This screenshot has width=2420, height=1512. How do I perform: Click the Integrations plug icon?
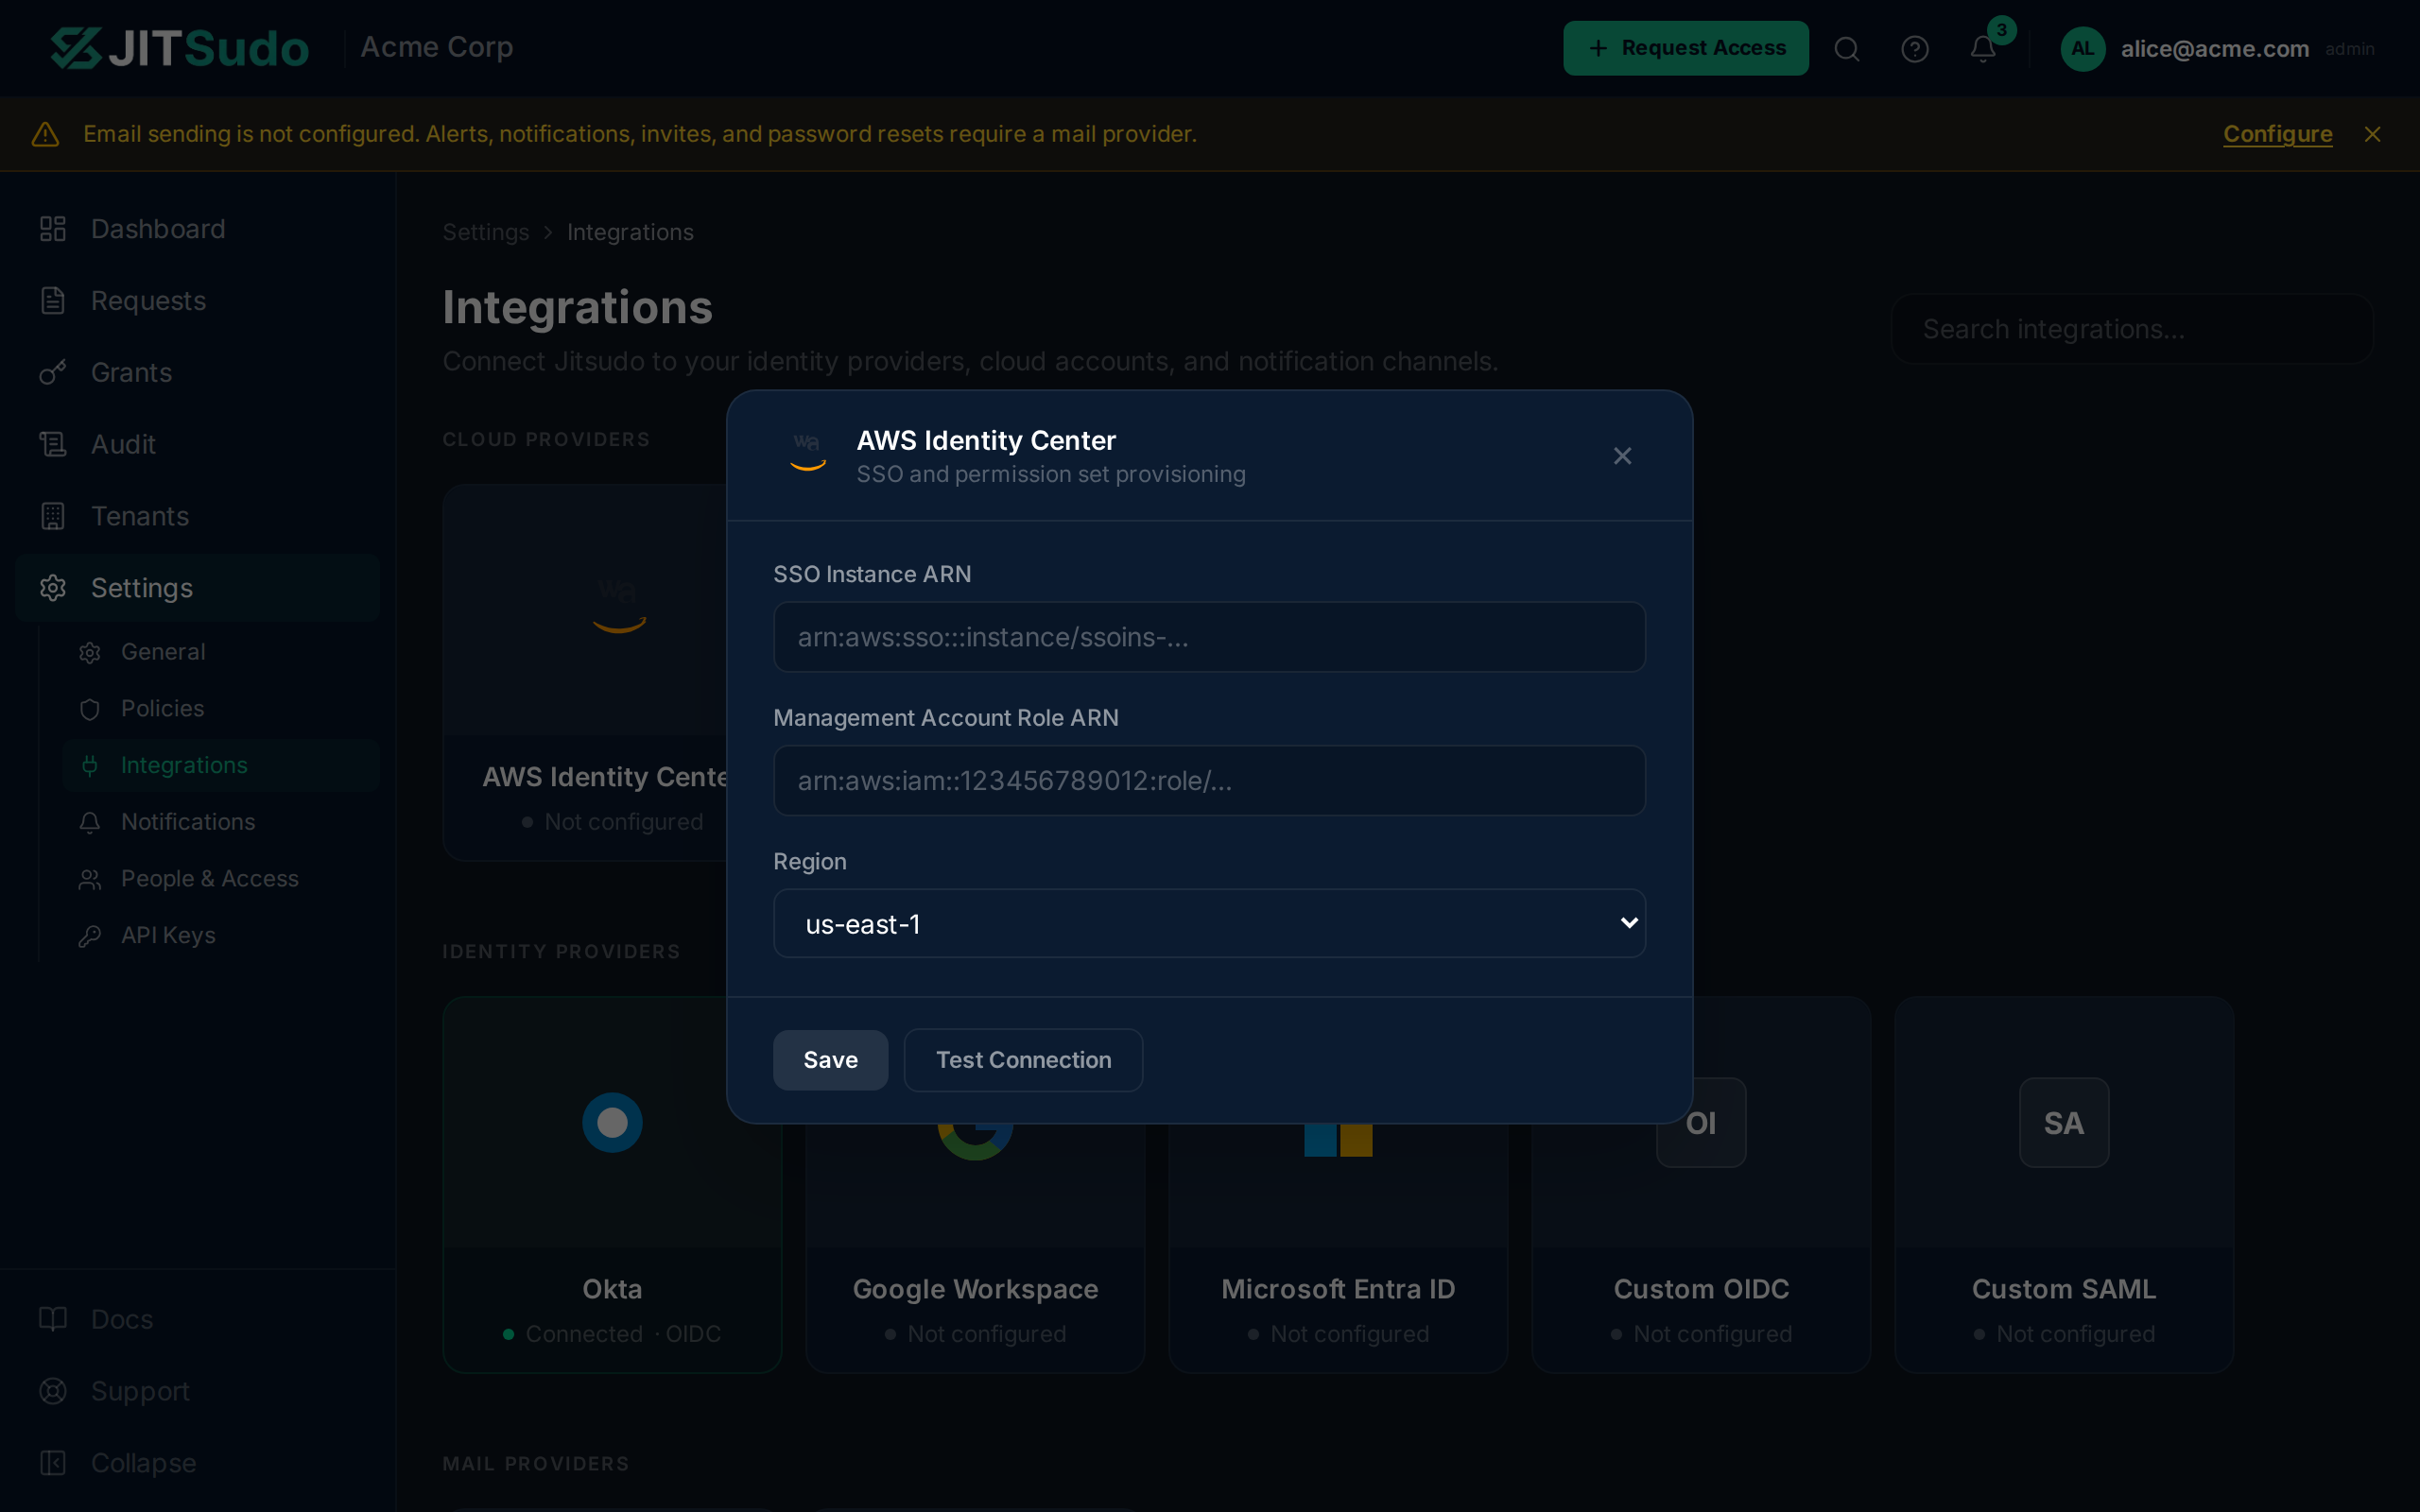click(x=90, y=765)
